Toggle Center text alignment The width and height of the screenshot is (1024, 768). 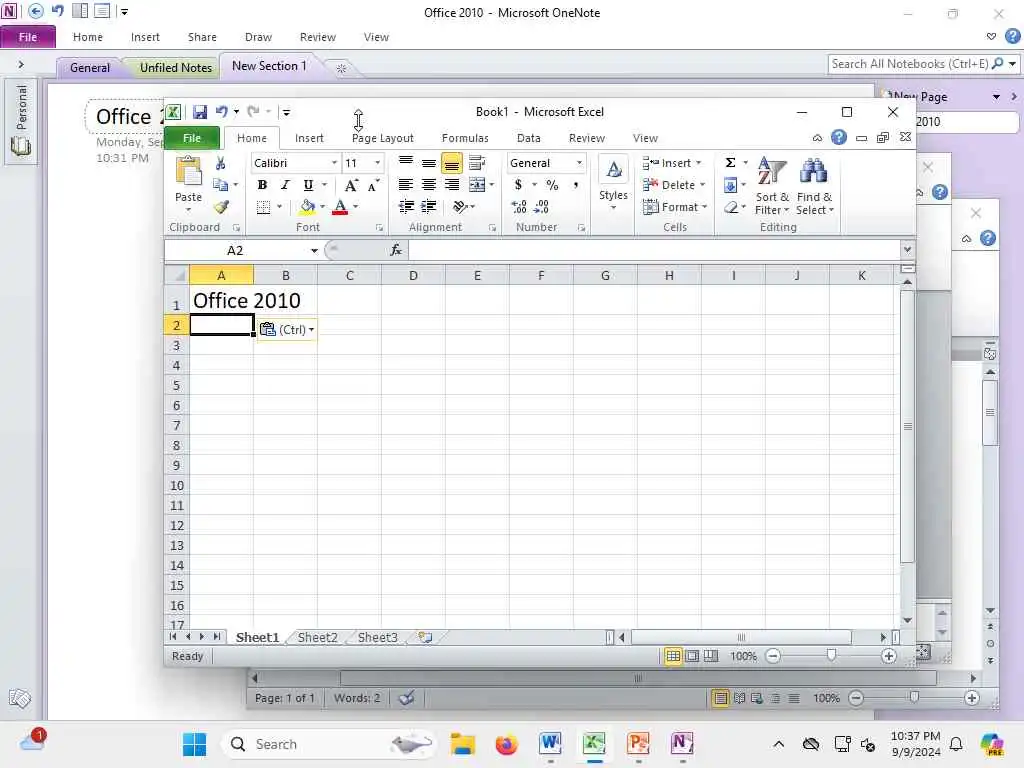click(428, 185)
